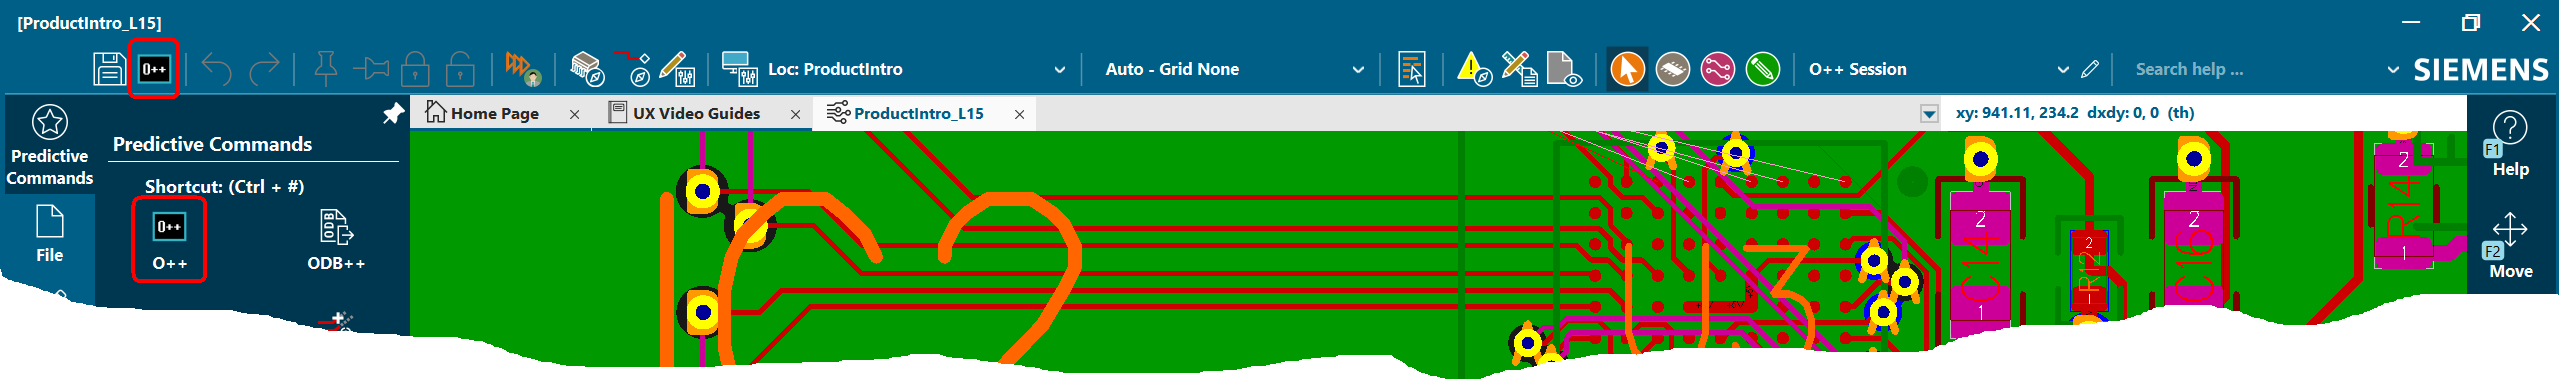Click the Fix pushpin icon

click(x=325, y=69)
